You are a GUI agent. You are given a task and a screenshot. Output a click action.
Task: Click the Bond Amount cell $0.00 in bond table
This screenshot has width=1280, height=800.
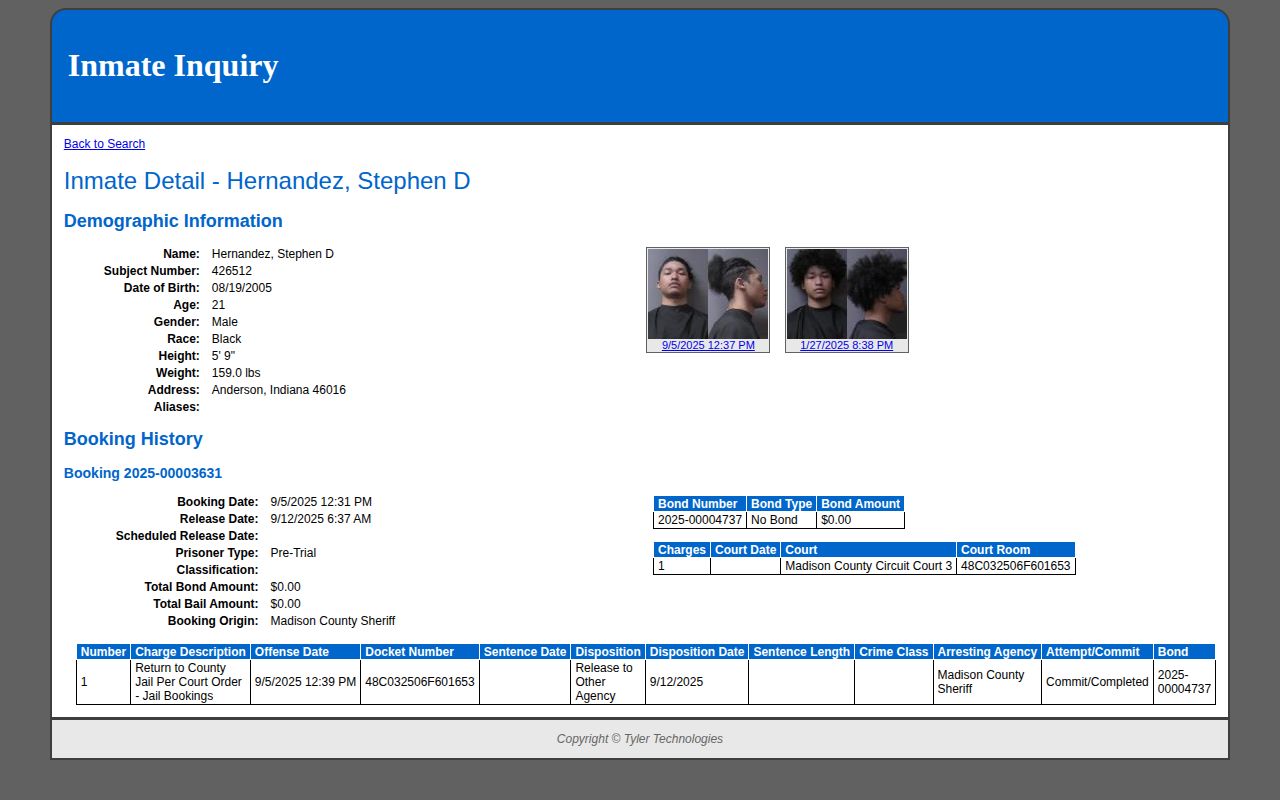coord(861,520)
